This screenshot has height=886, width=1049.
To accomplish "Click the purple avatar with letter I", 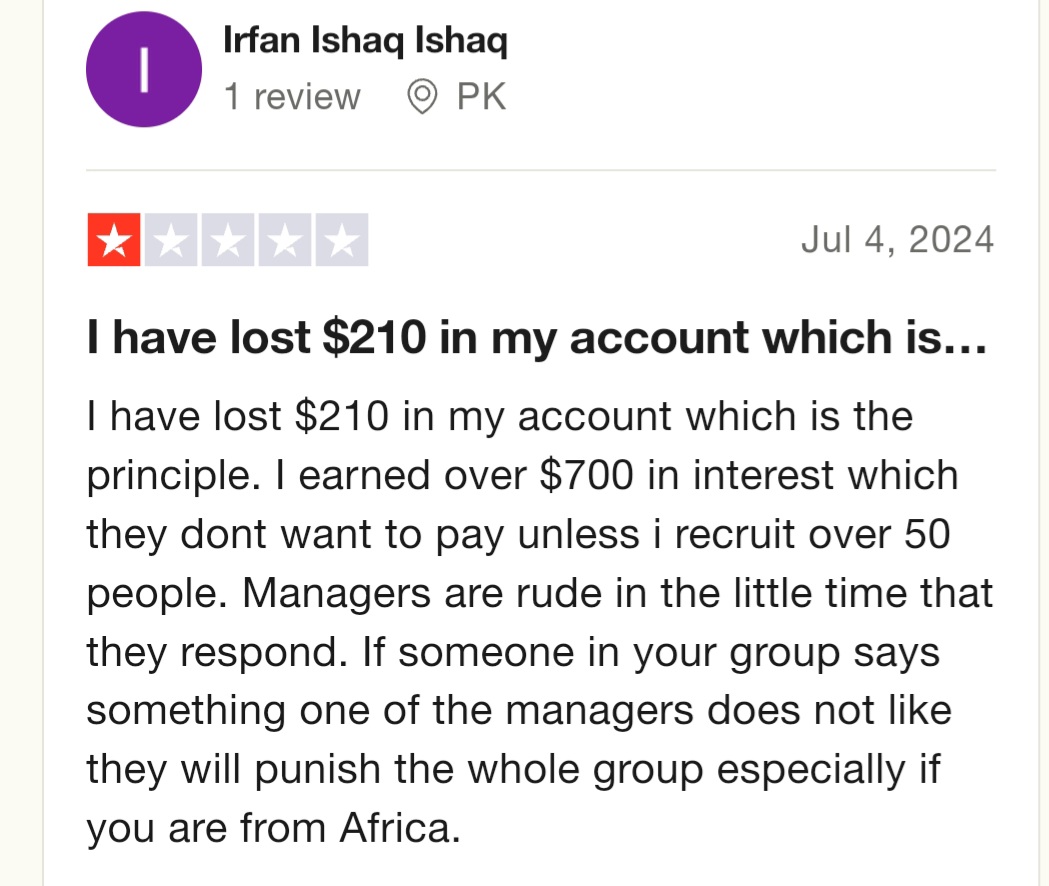I will pyautogui.click(x=144, y=70).
